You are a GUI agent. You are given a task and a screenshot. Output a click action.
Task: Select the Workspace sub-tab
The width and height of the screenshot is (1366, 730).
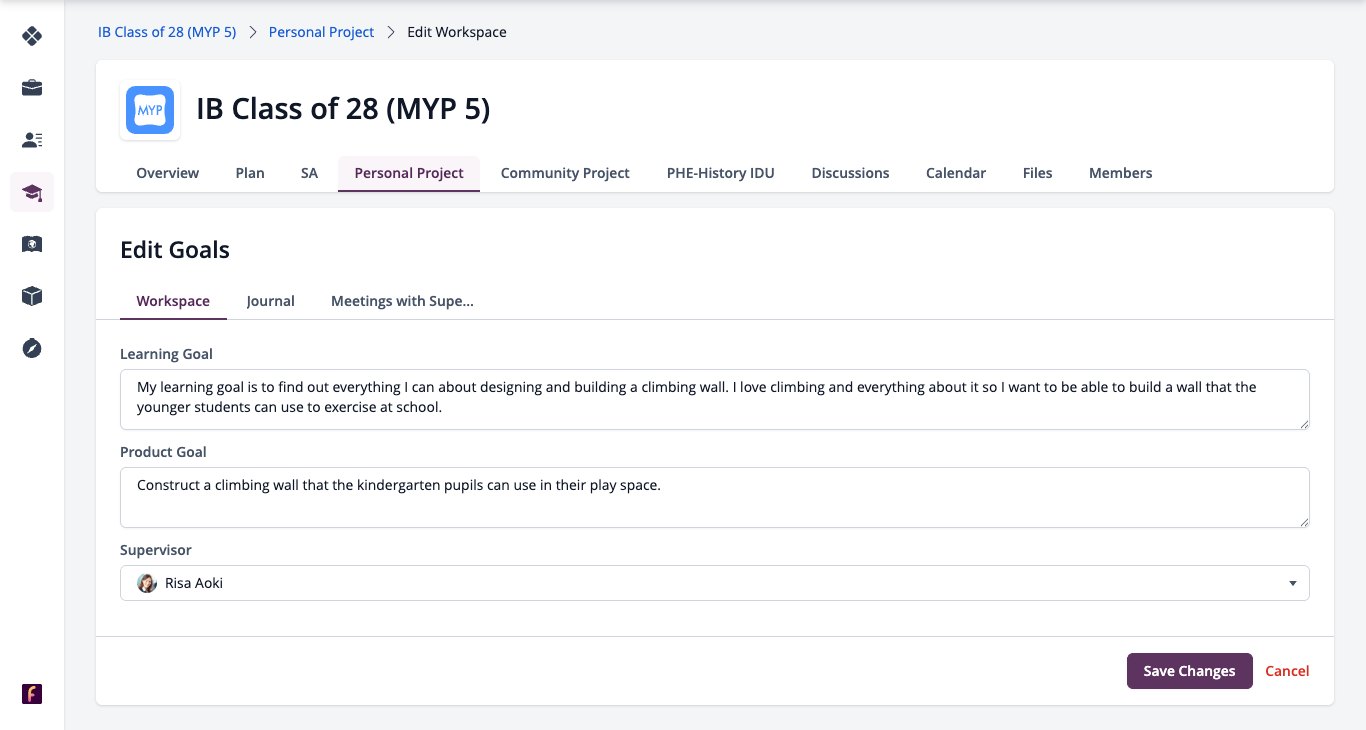click(173, 301)
